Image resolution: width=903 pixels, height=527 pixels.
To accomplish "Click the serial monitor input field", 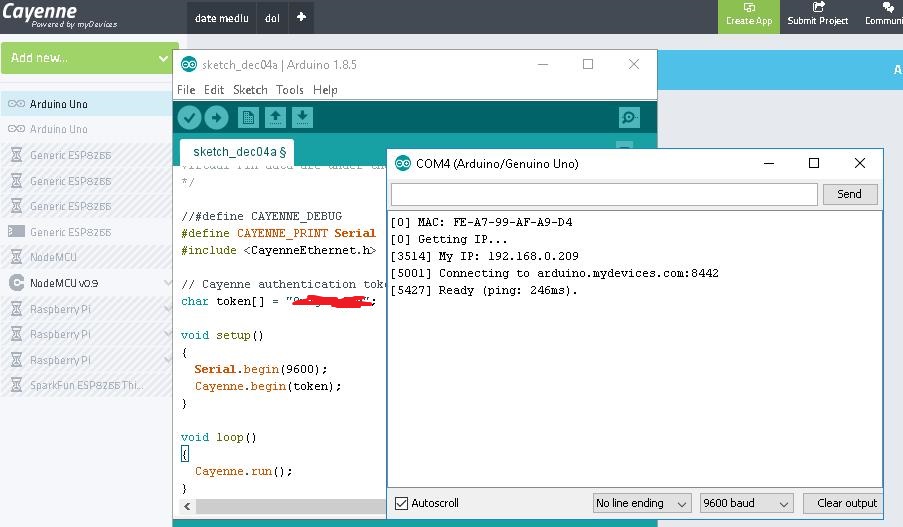I will 604,194.
